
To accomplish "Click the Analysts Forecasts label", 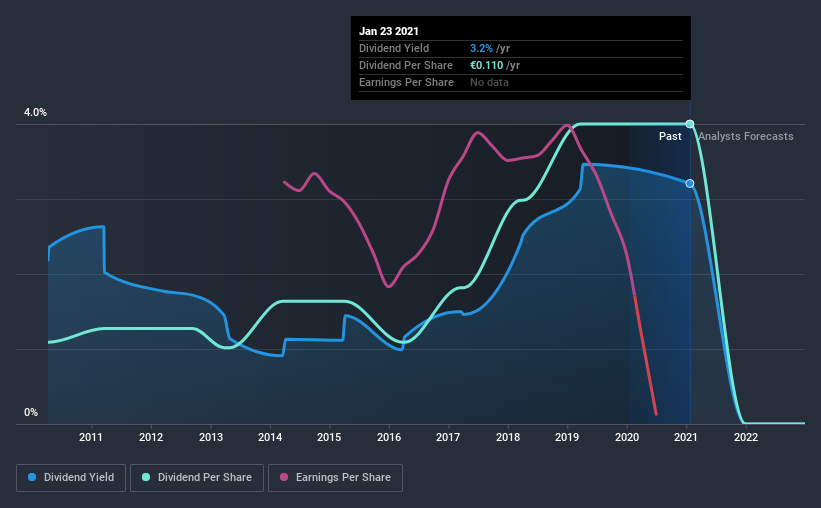I will point(746,136).
